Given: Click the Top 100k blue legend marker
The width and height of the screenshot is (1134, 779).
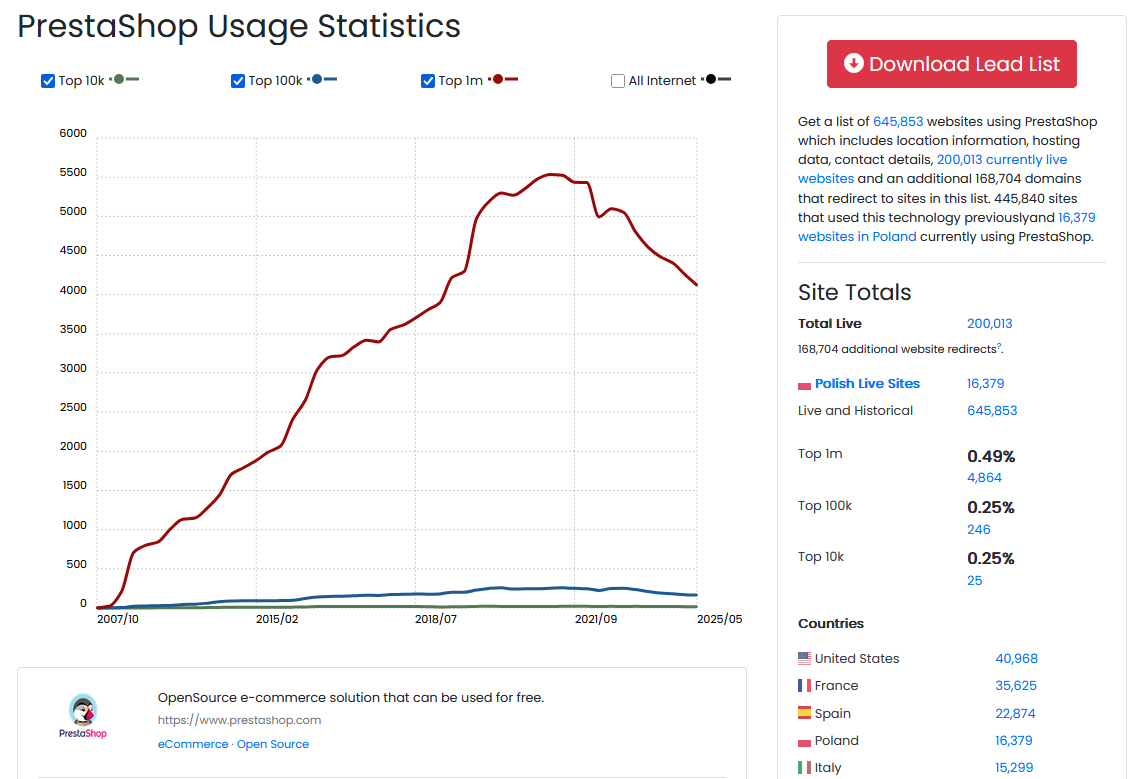Looking at the screenshot, I should tap(323, 79).
